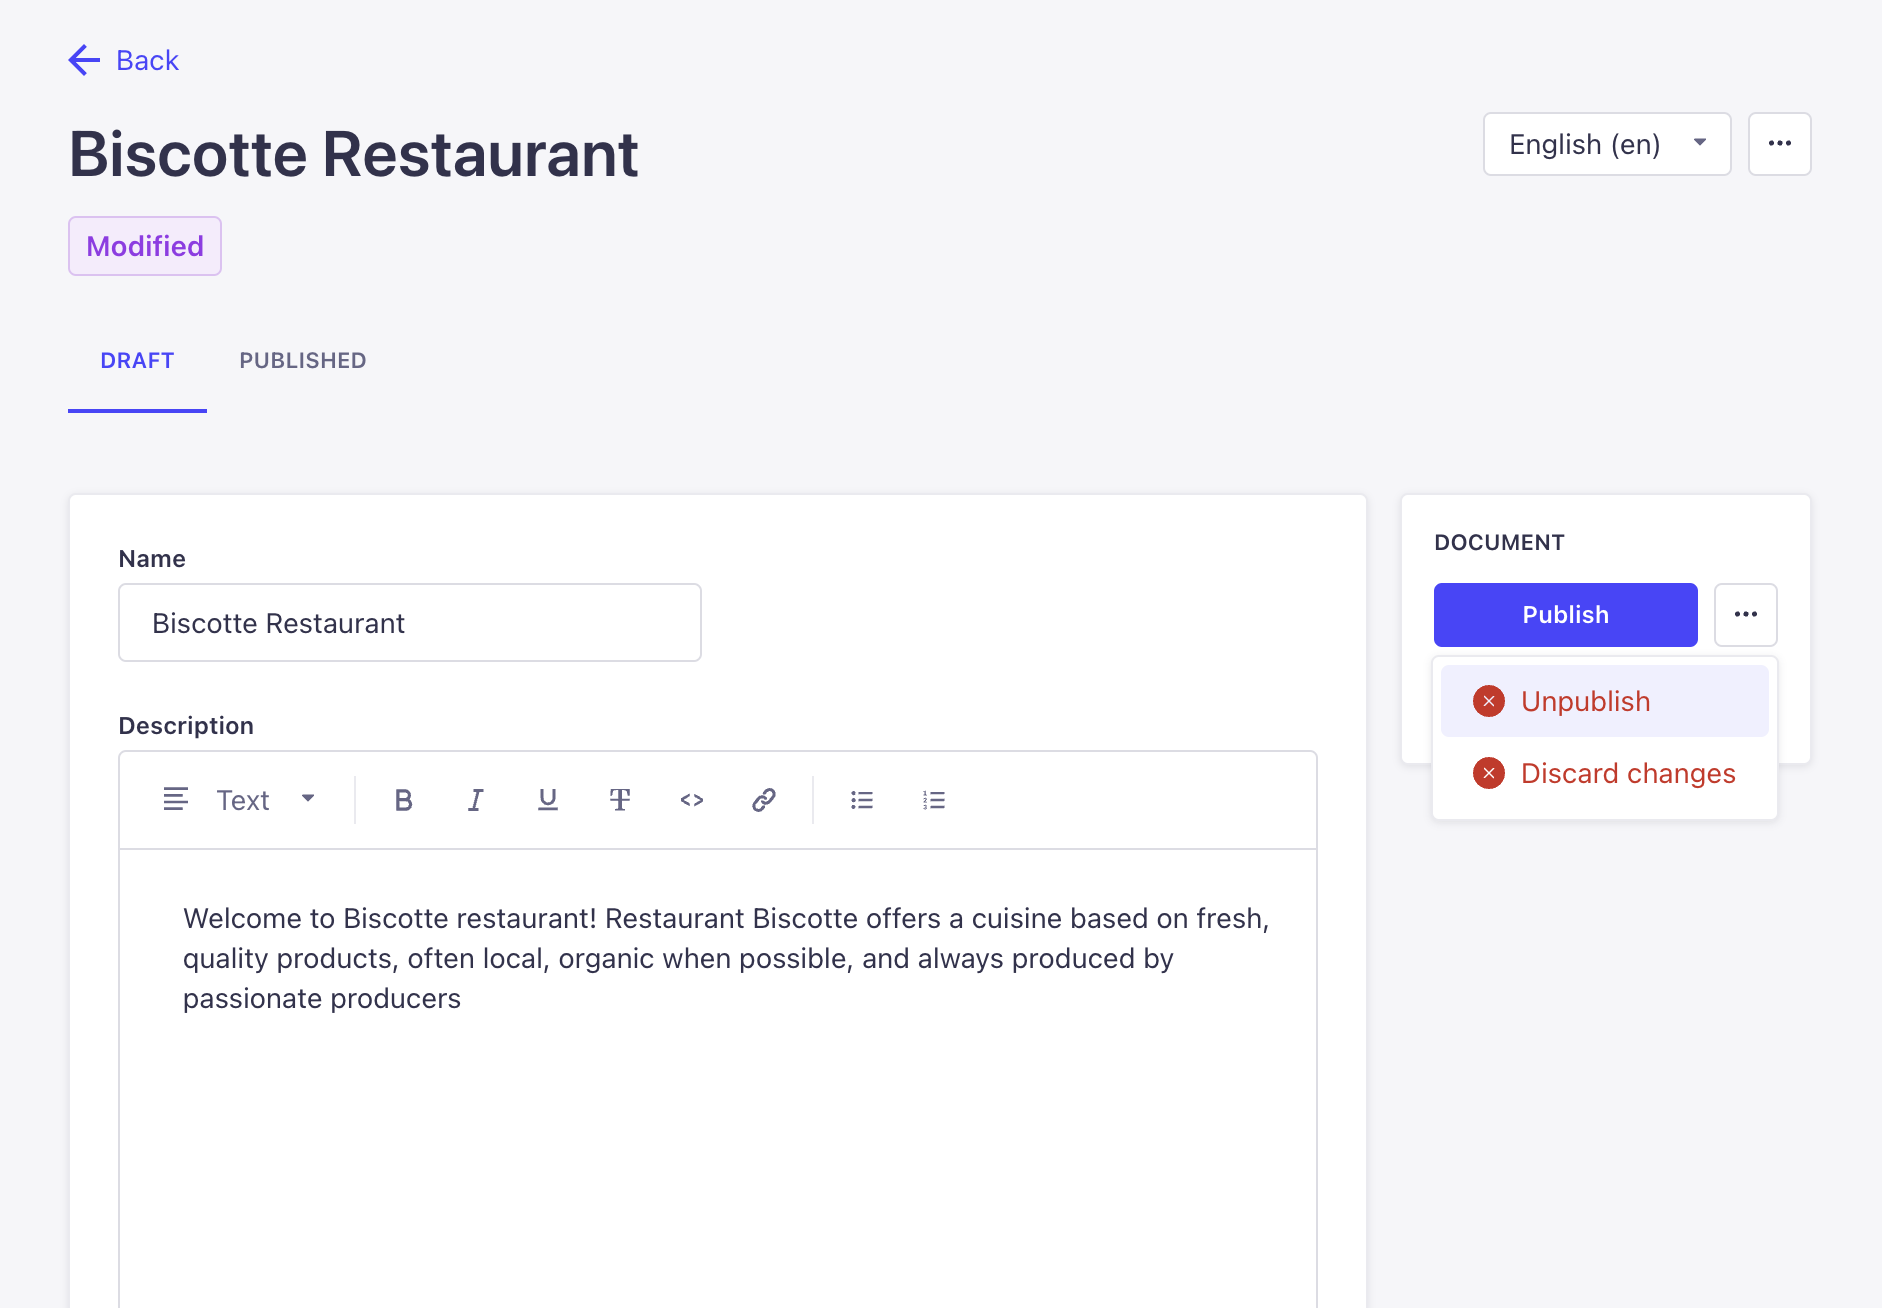Screen dimensions: 1882x1308
Task: Insert inline code formatting
Action: tap(691, 800)
